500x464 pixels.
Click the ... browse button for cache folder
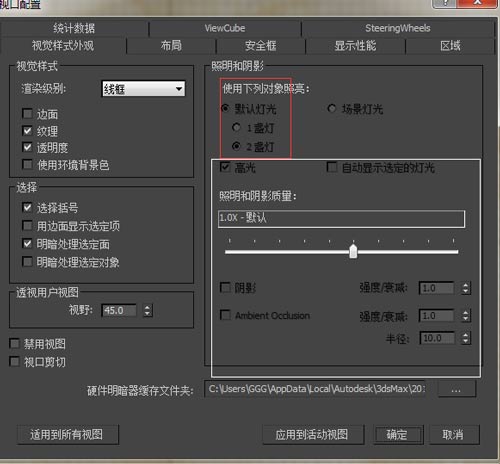point(456,389)
